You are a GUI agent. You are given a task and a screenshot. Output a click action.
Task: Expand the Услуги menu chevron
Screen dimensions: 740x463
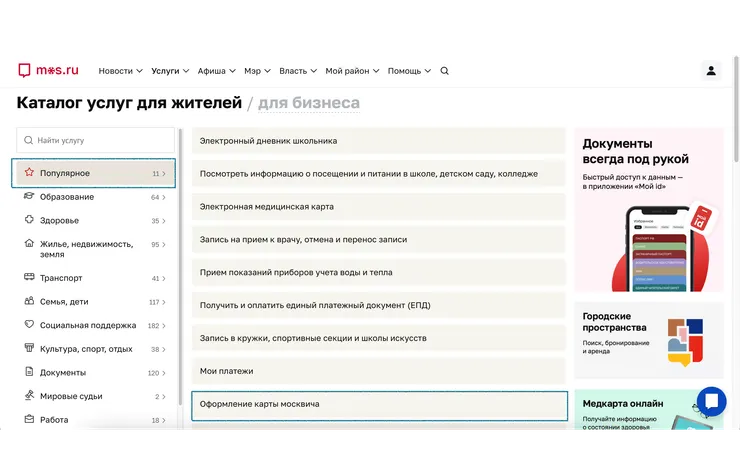click(x=186, y=71)
